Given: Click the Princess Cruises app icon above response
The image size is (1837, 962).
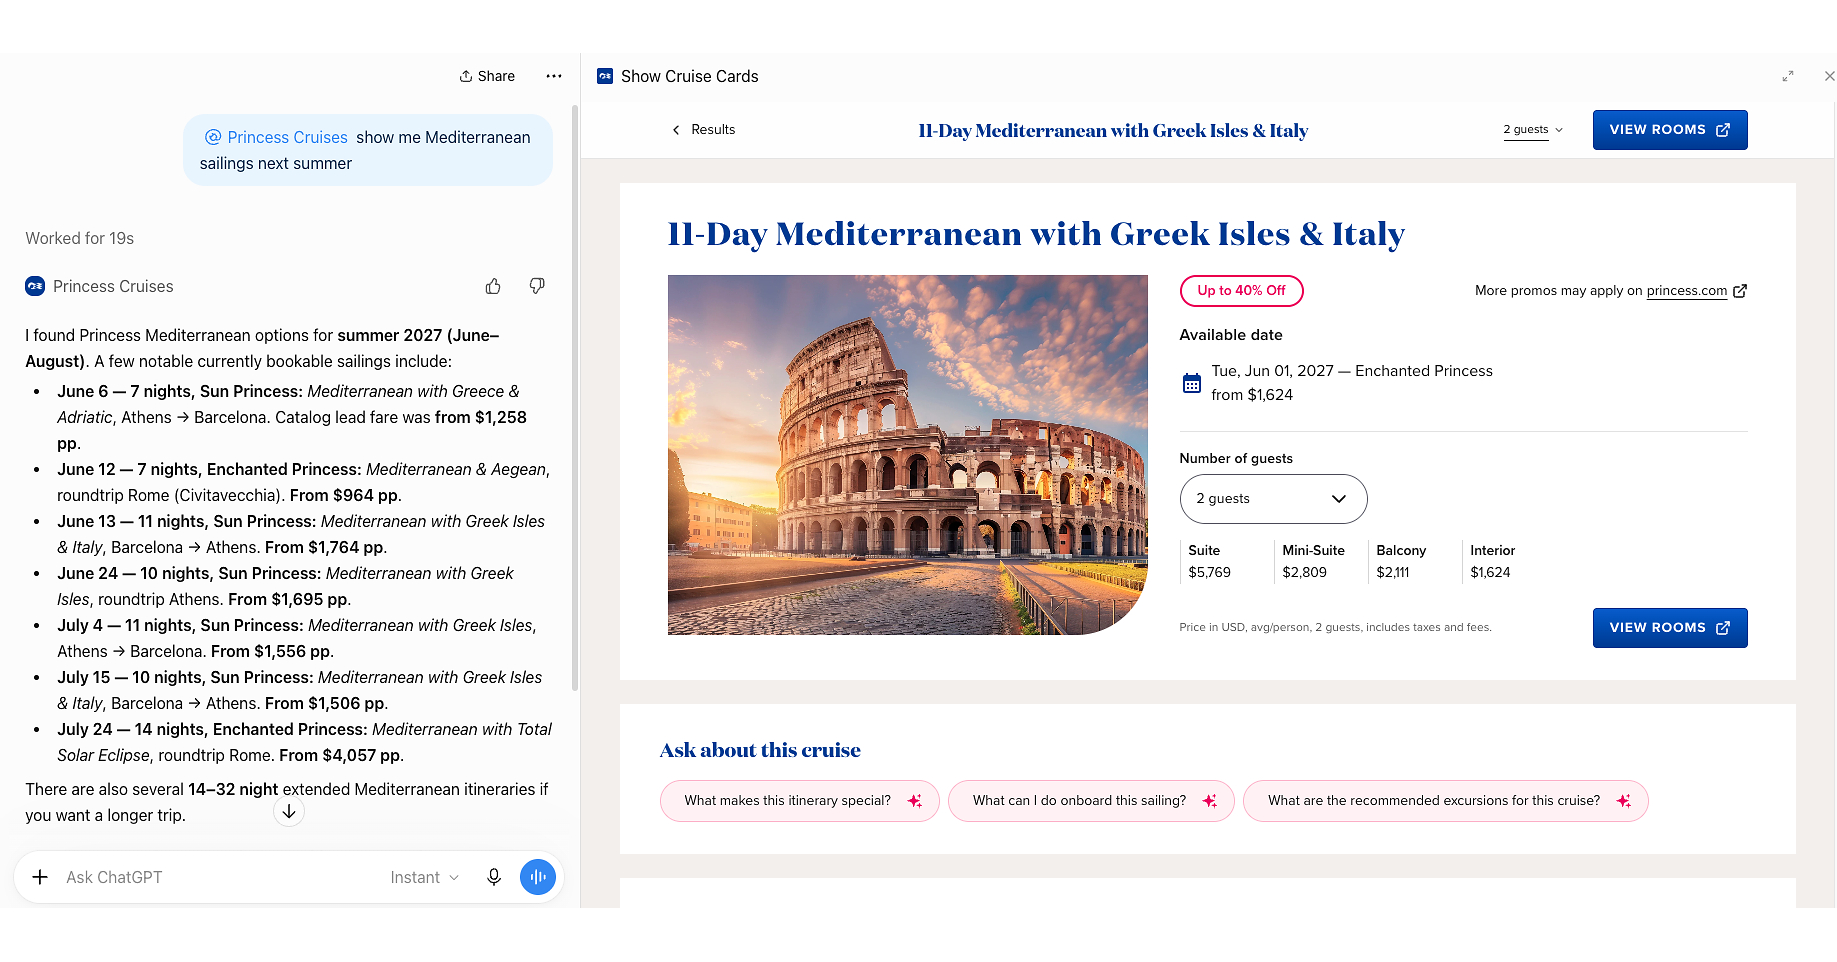Looking at the screenshot, I should point(35,286).
